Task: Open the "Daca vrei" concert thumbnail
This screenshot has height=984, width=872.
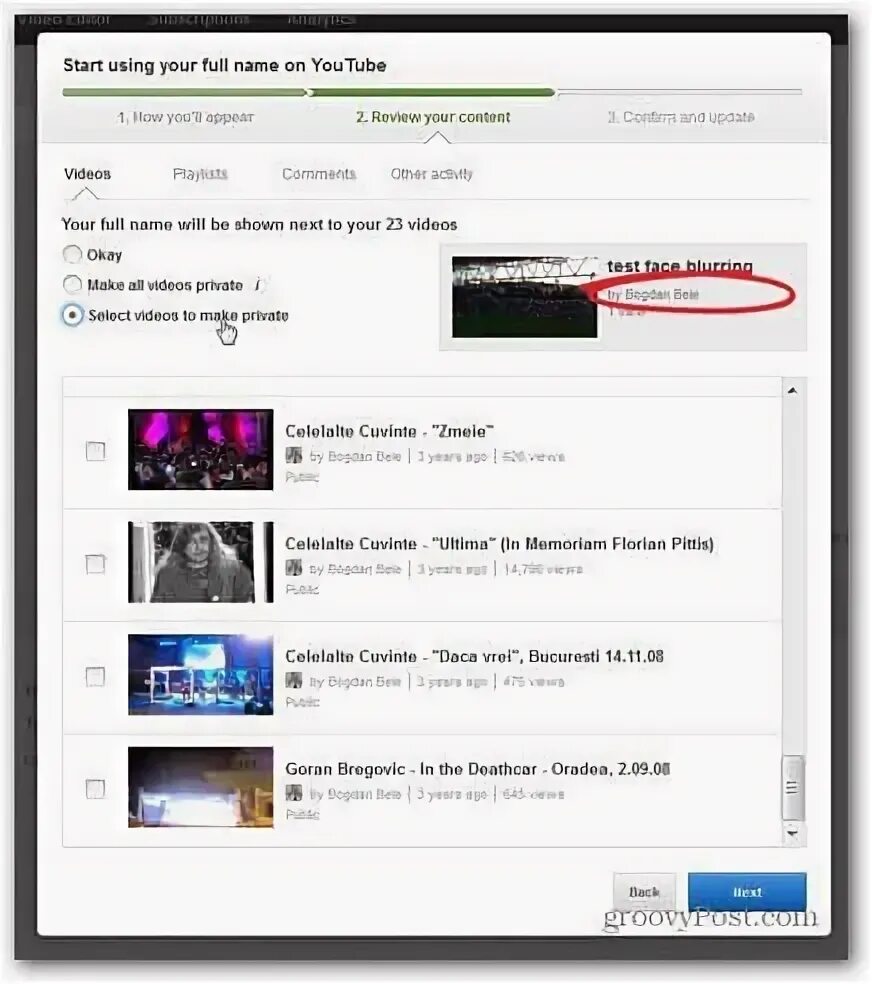Action: 201,675
